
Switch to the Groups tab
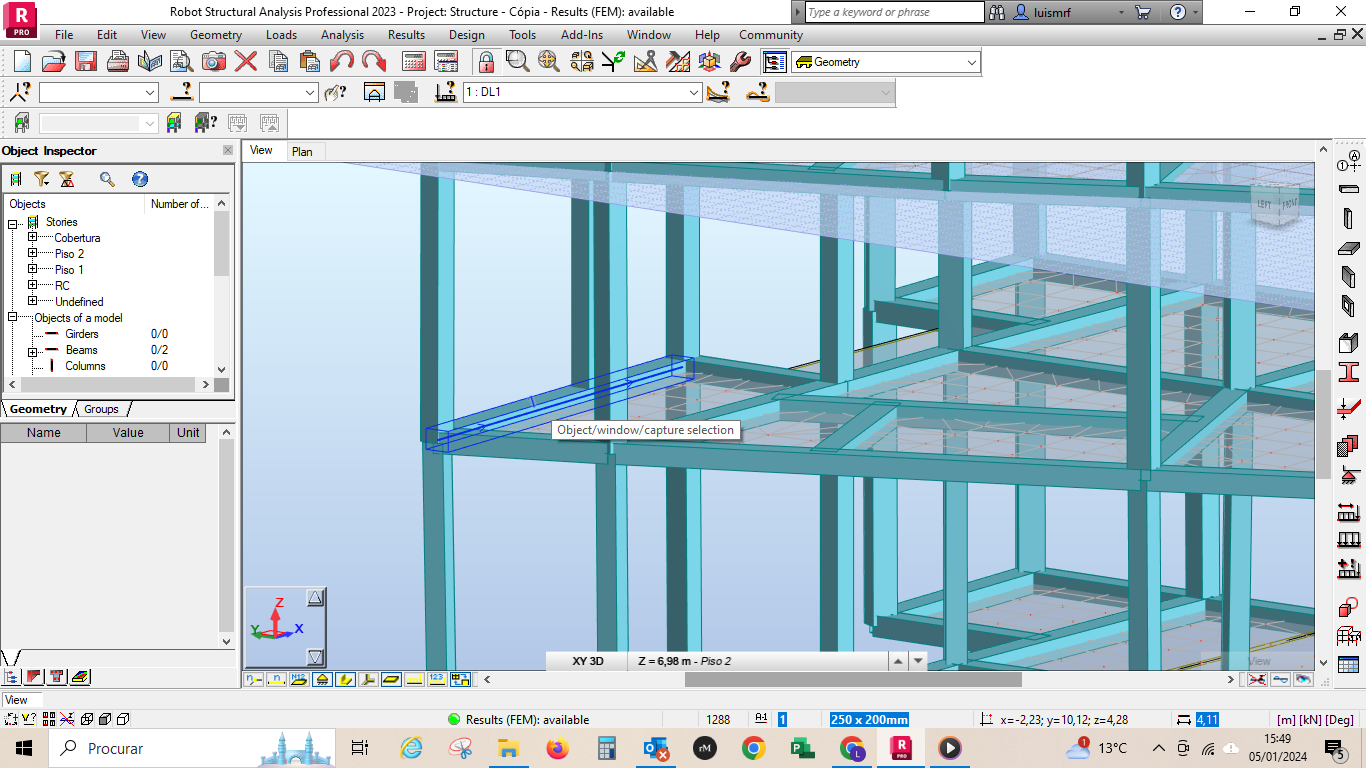click(x=101, y=409)
